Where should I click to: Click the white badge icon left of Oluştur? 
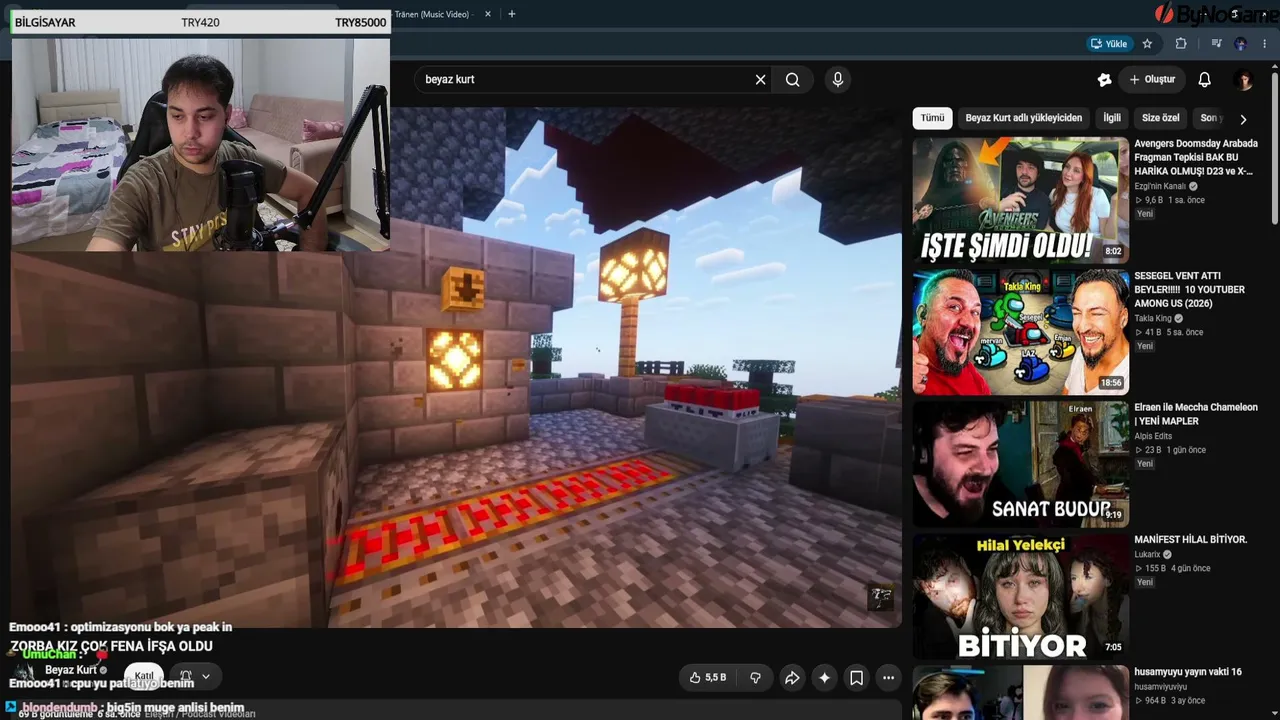tap(1105, 79)
